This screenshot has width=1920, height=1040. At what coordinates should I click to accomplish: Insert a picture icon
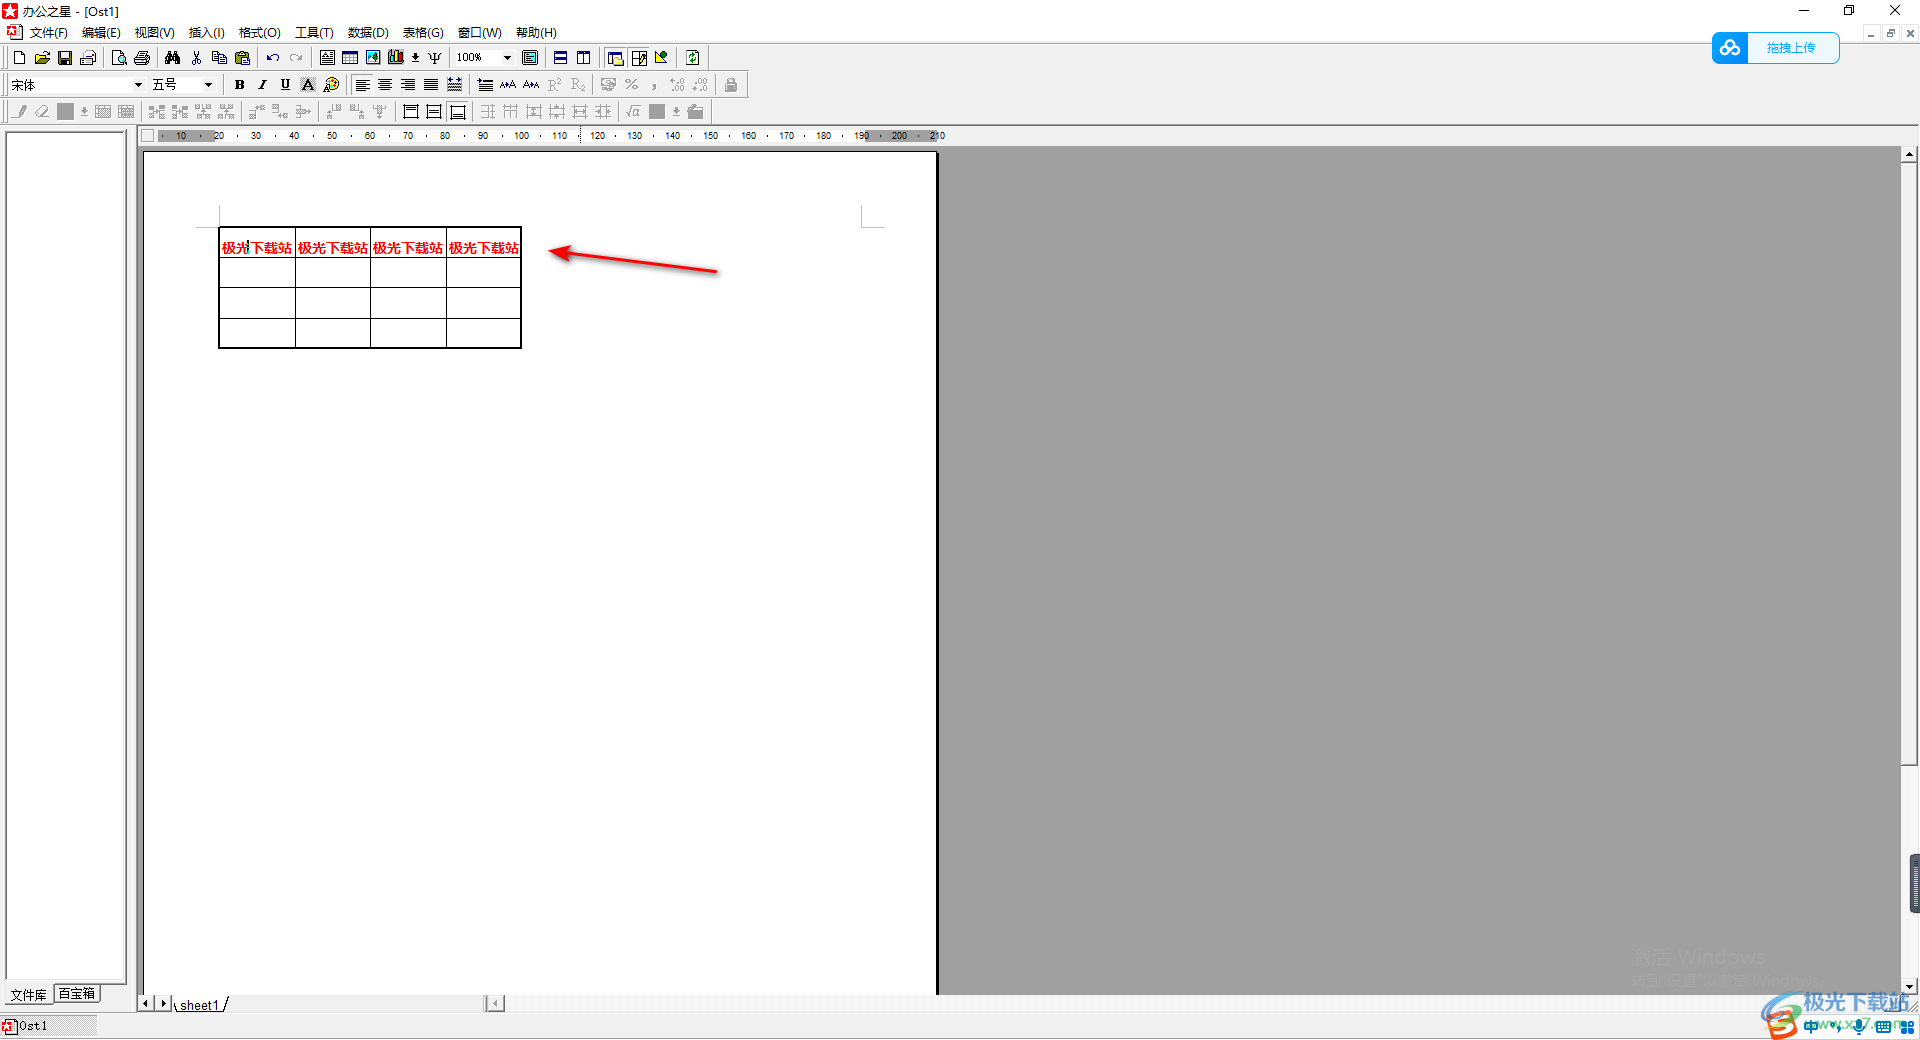coord(373,58)
